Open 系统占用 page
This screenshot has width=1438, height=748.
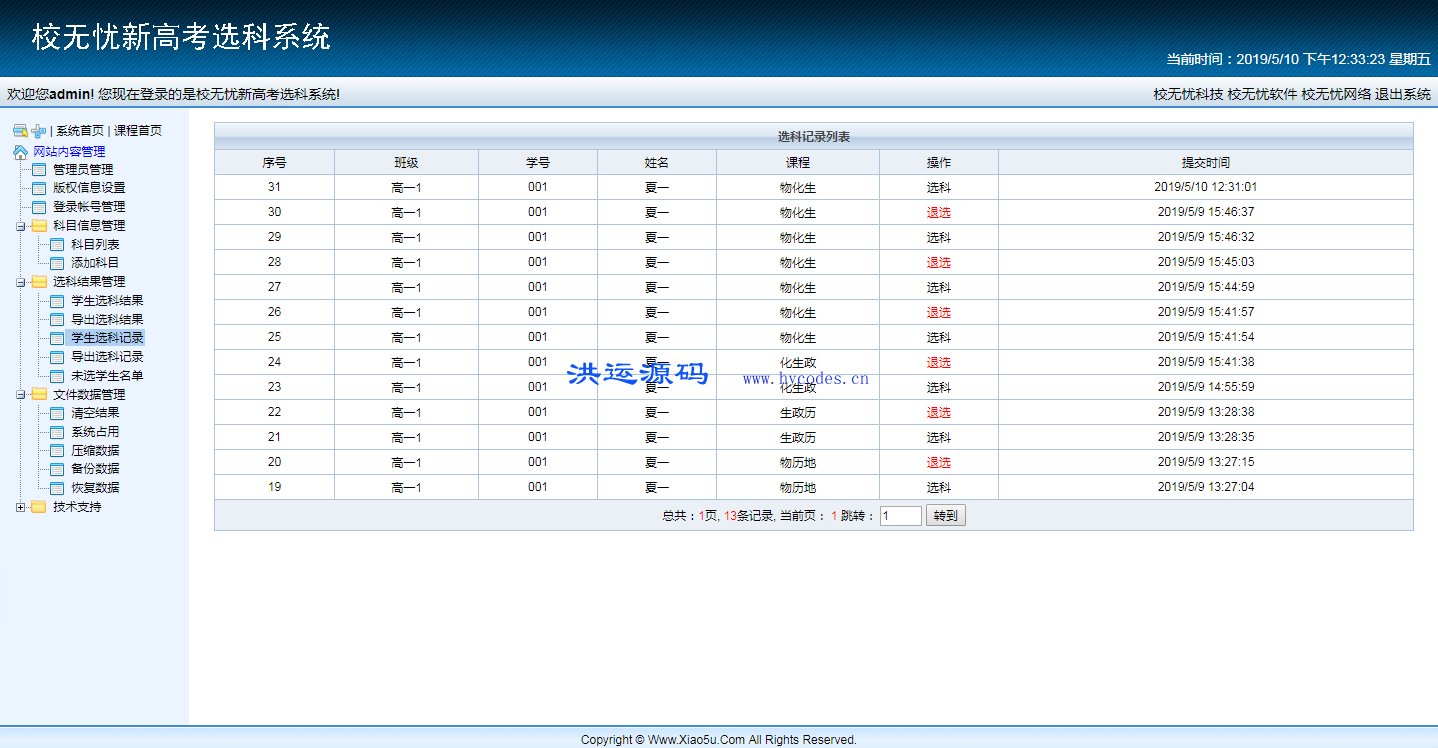[95, 432]
